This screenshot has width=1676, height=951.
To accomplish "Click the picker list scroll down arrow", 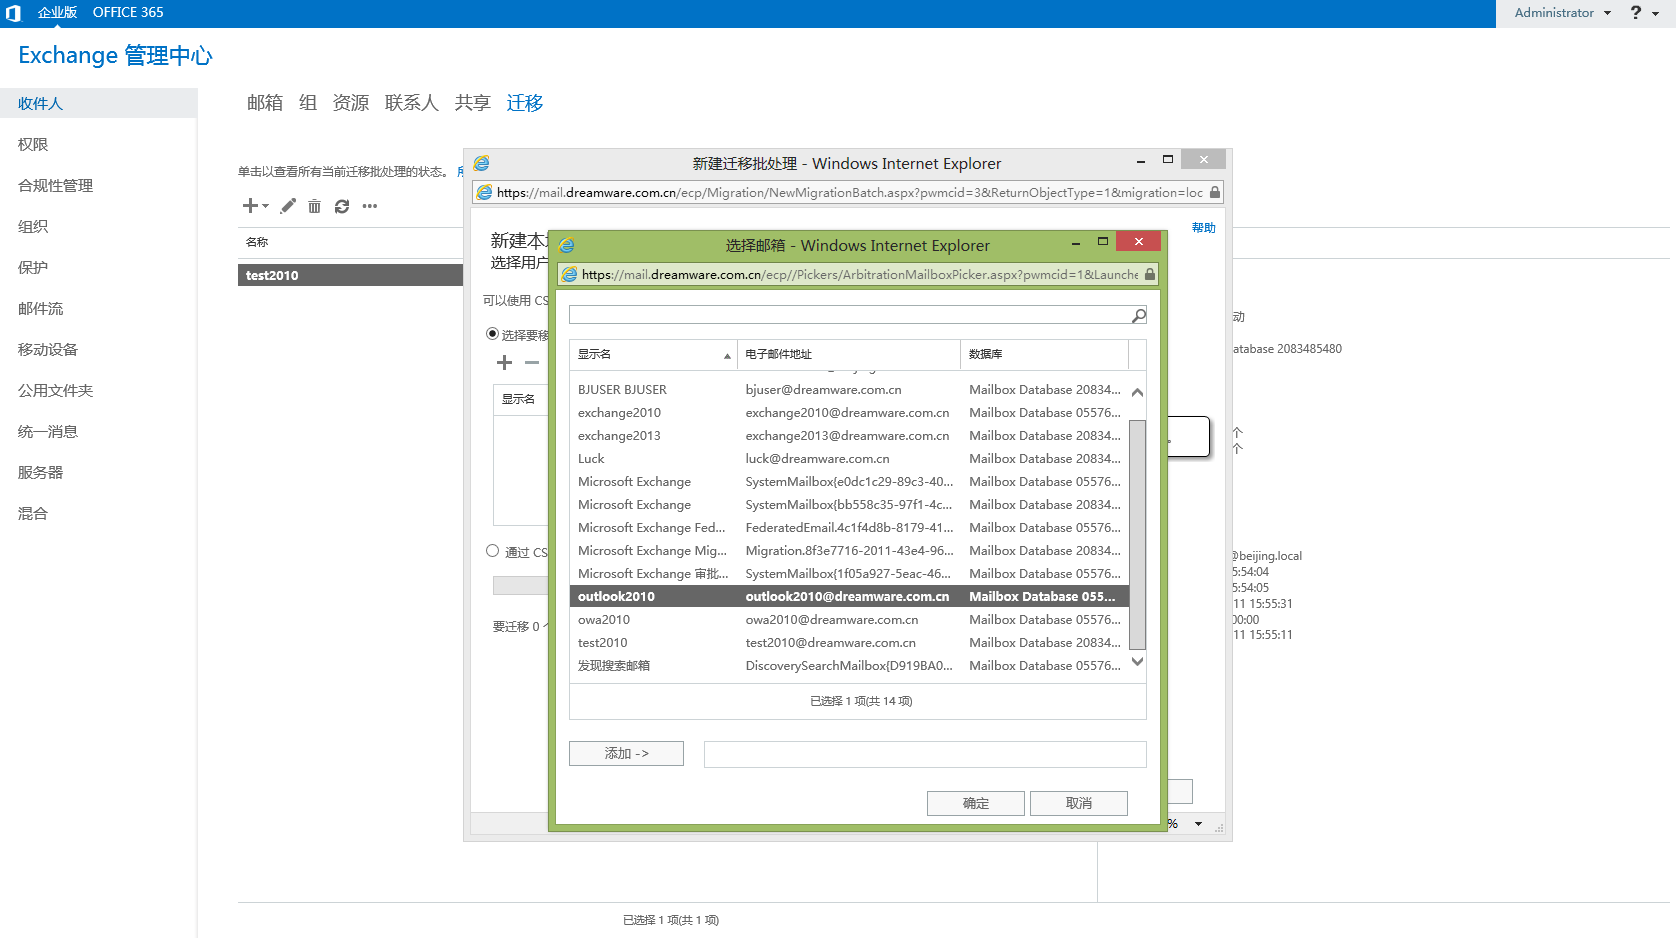I will point(1138,662).
